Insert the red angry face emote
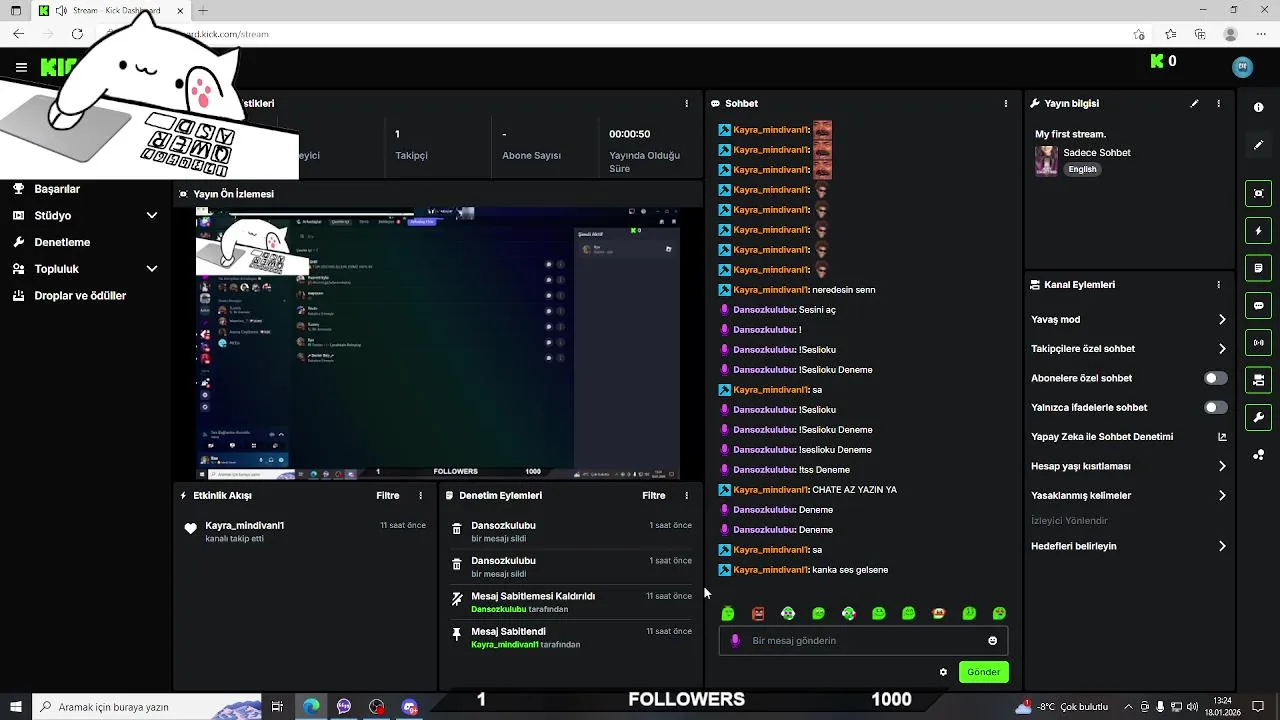 click(758, 613)
